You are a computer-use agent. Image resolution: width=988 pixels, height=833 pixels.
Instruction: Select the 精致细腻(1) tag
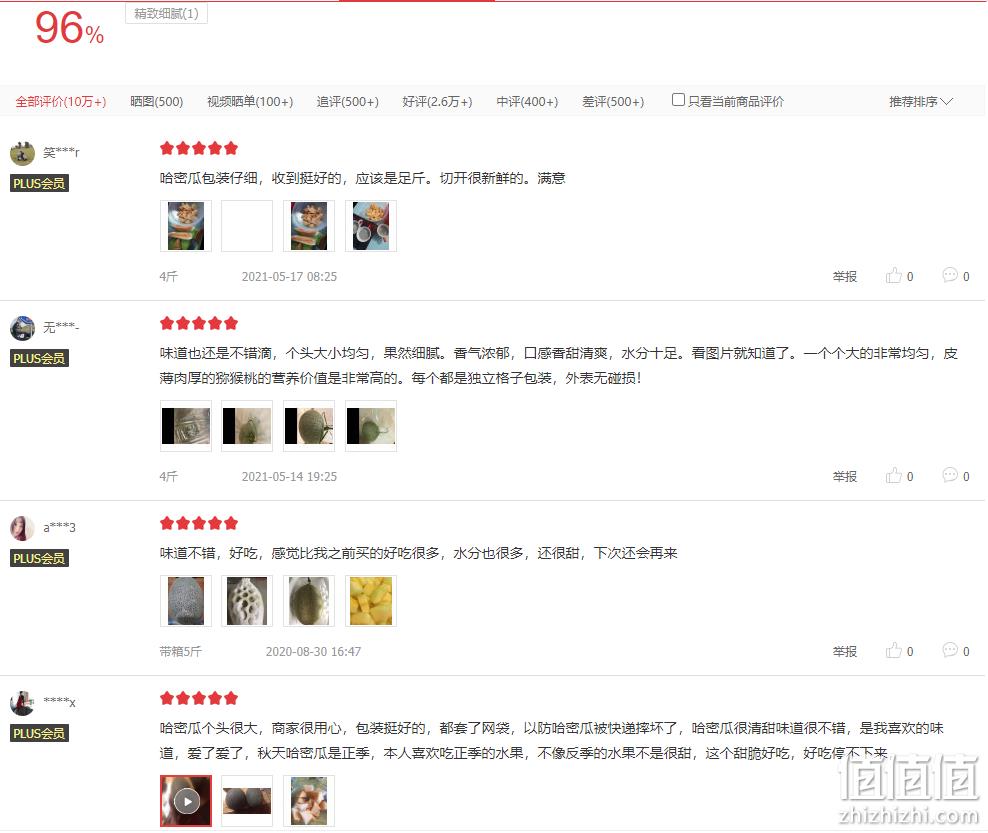coord(166,13)
